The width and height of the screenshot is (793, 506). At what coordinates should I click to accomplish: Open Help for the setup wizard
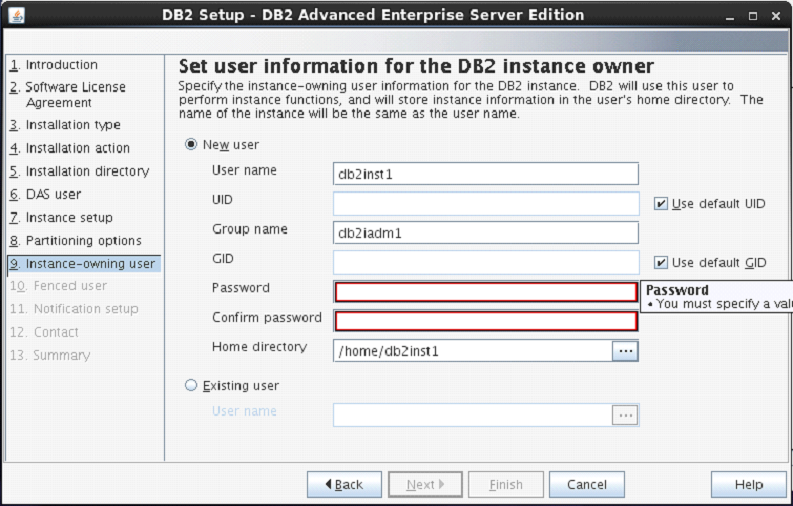pos(748,484)
